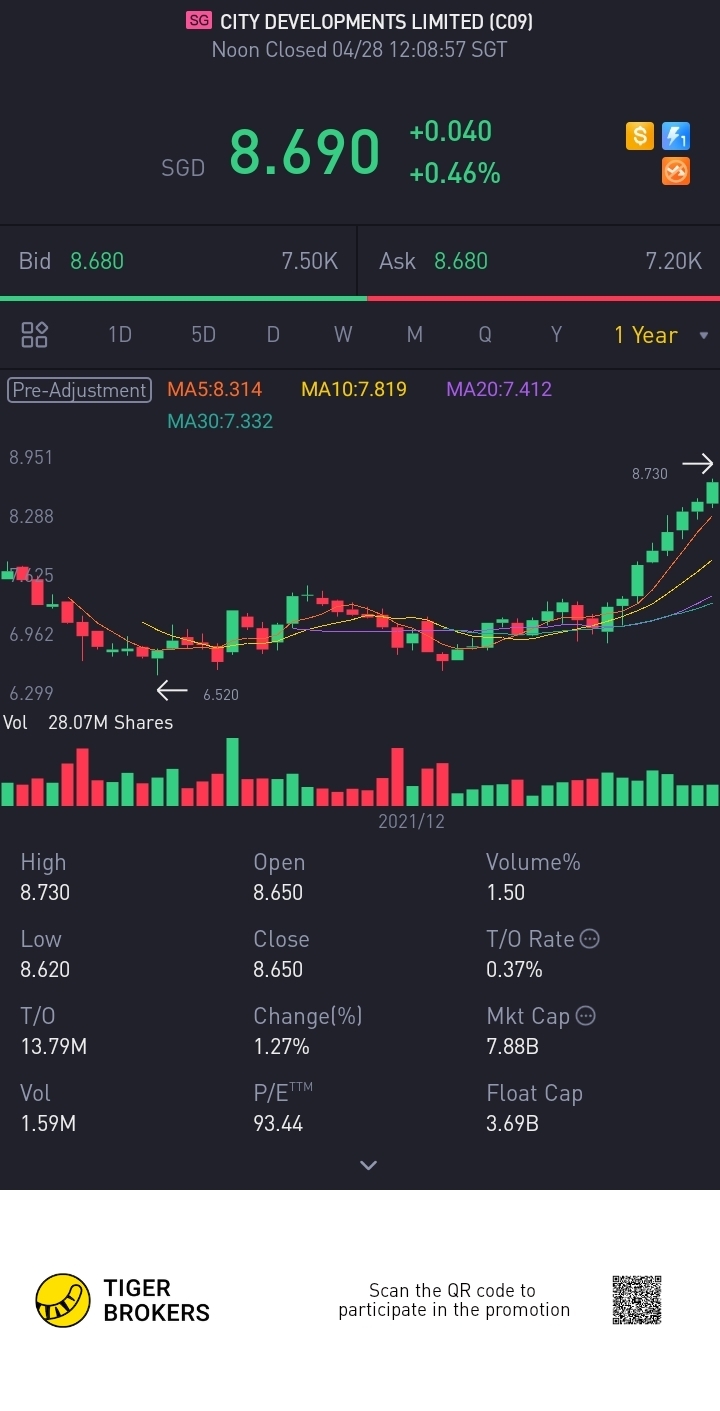Select the D daily chart tab
The width and height of the screenshot is (720, 1411).
(273, 335)
